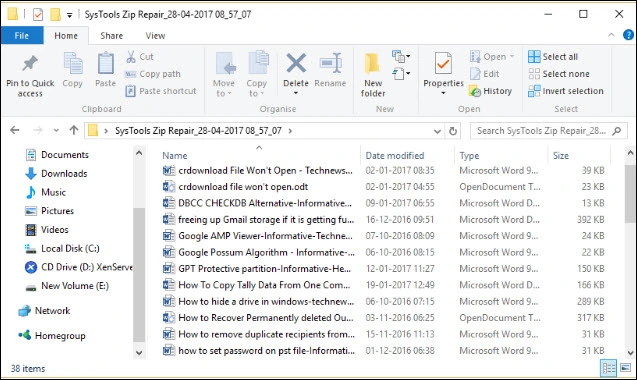Click the Rename icon
The height and width of the screenshot is (380, 637).
[x=331, y=63]
